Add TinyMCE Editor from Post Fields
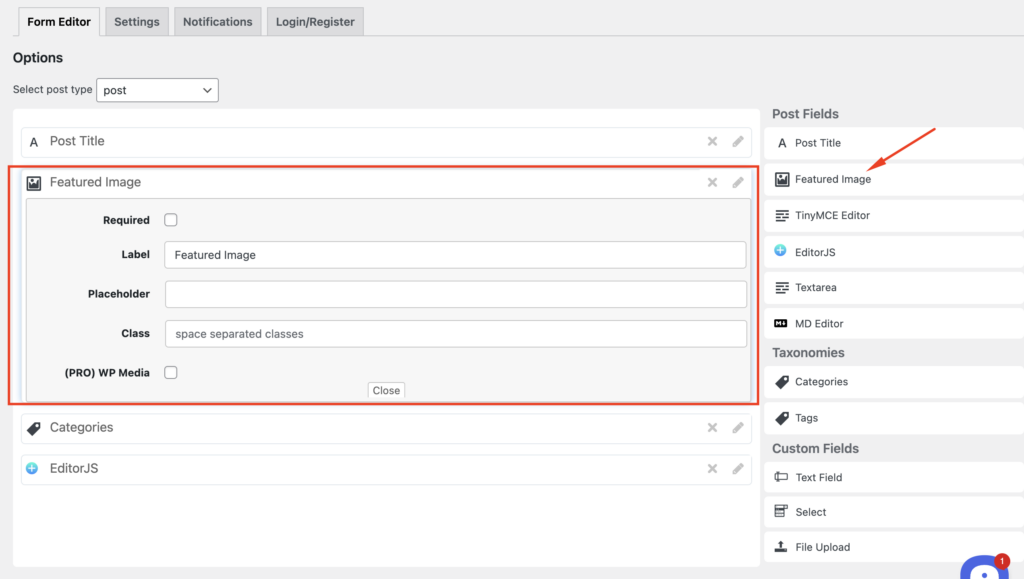1024x579 pixels. [832, 215]
